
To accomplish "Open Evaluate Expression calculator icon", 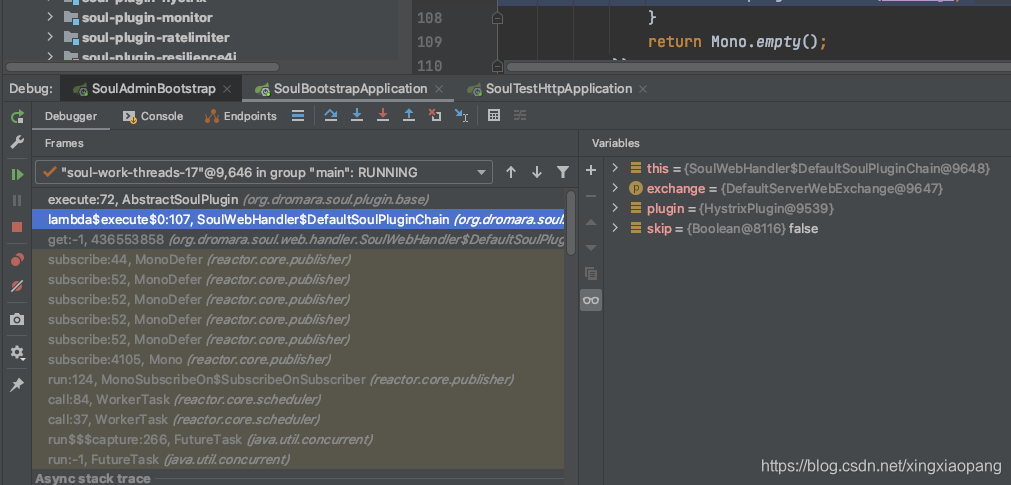I will pos(494,115).
